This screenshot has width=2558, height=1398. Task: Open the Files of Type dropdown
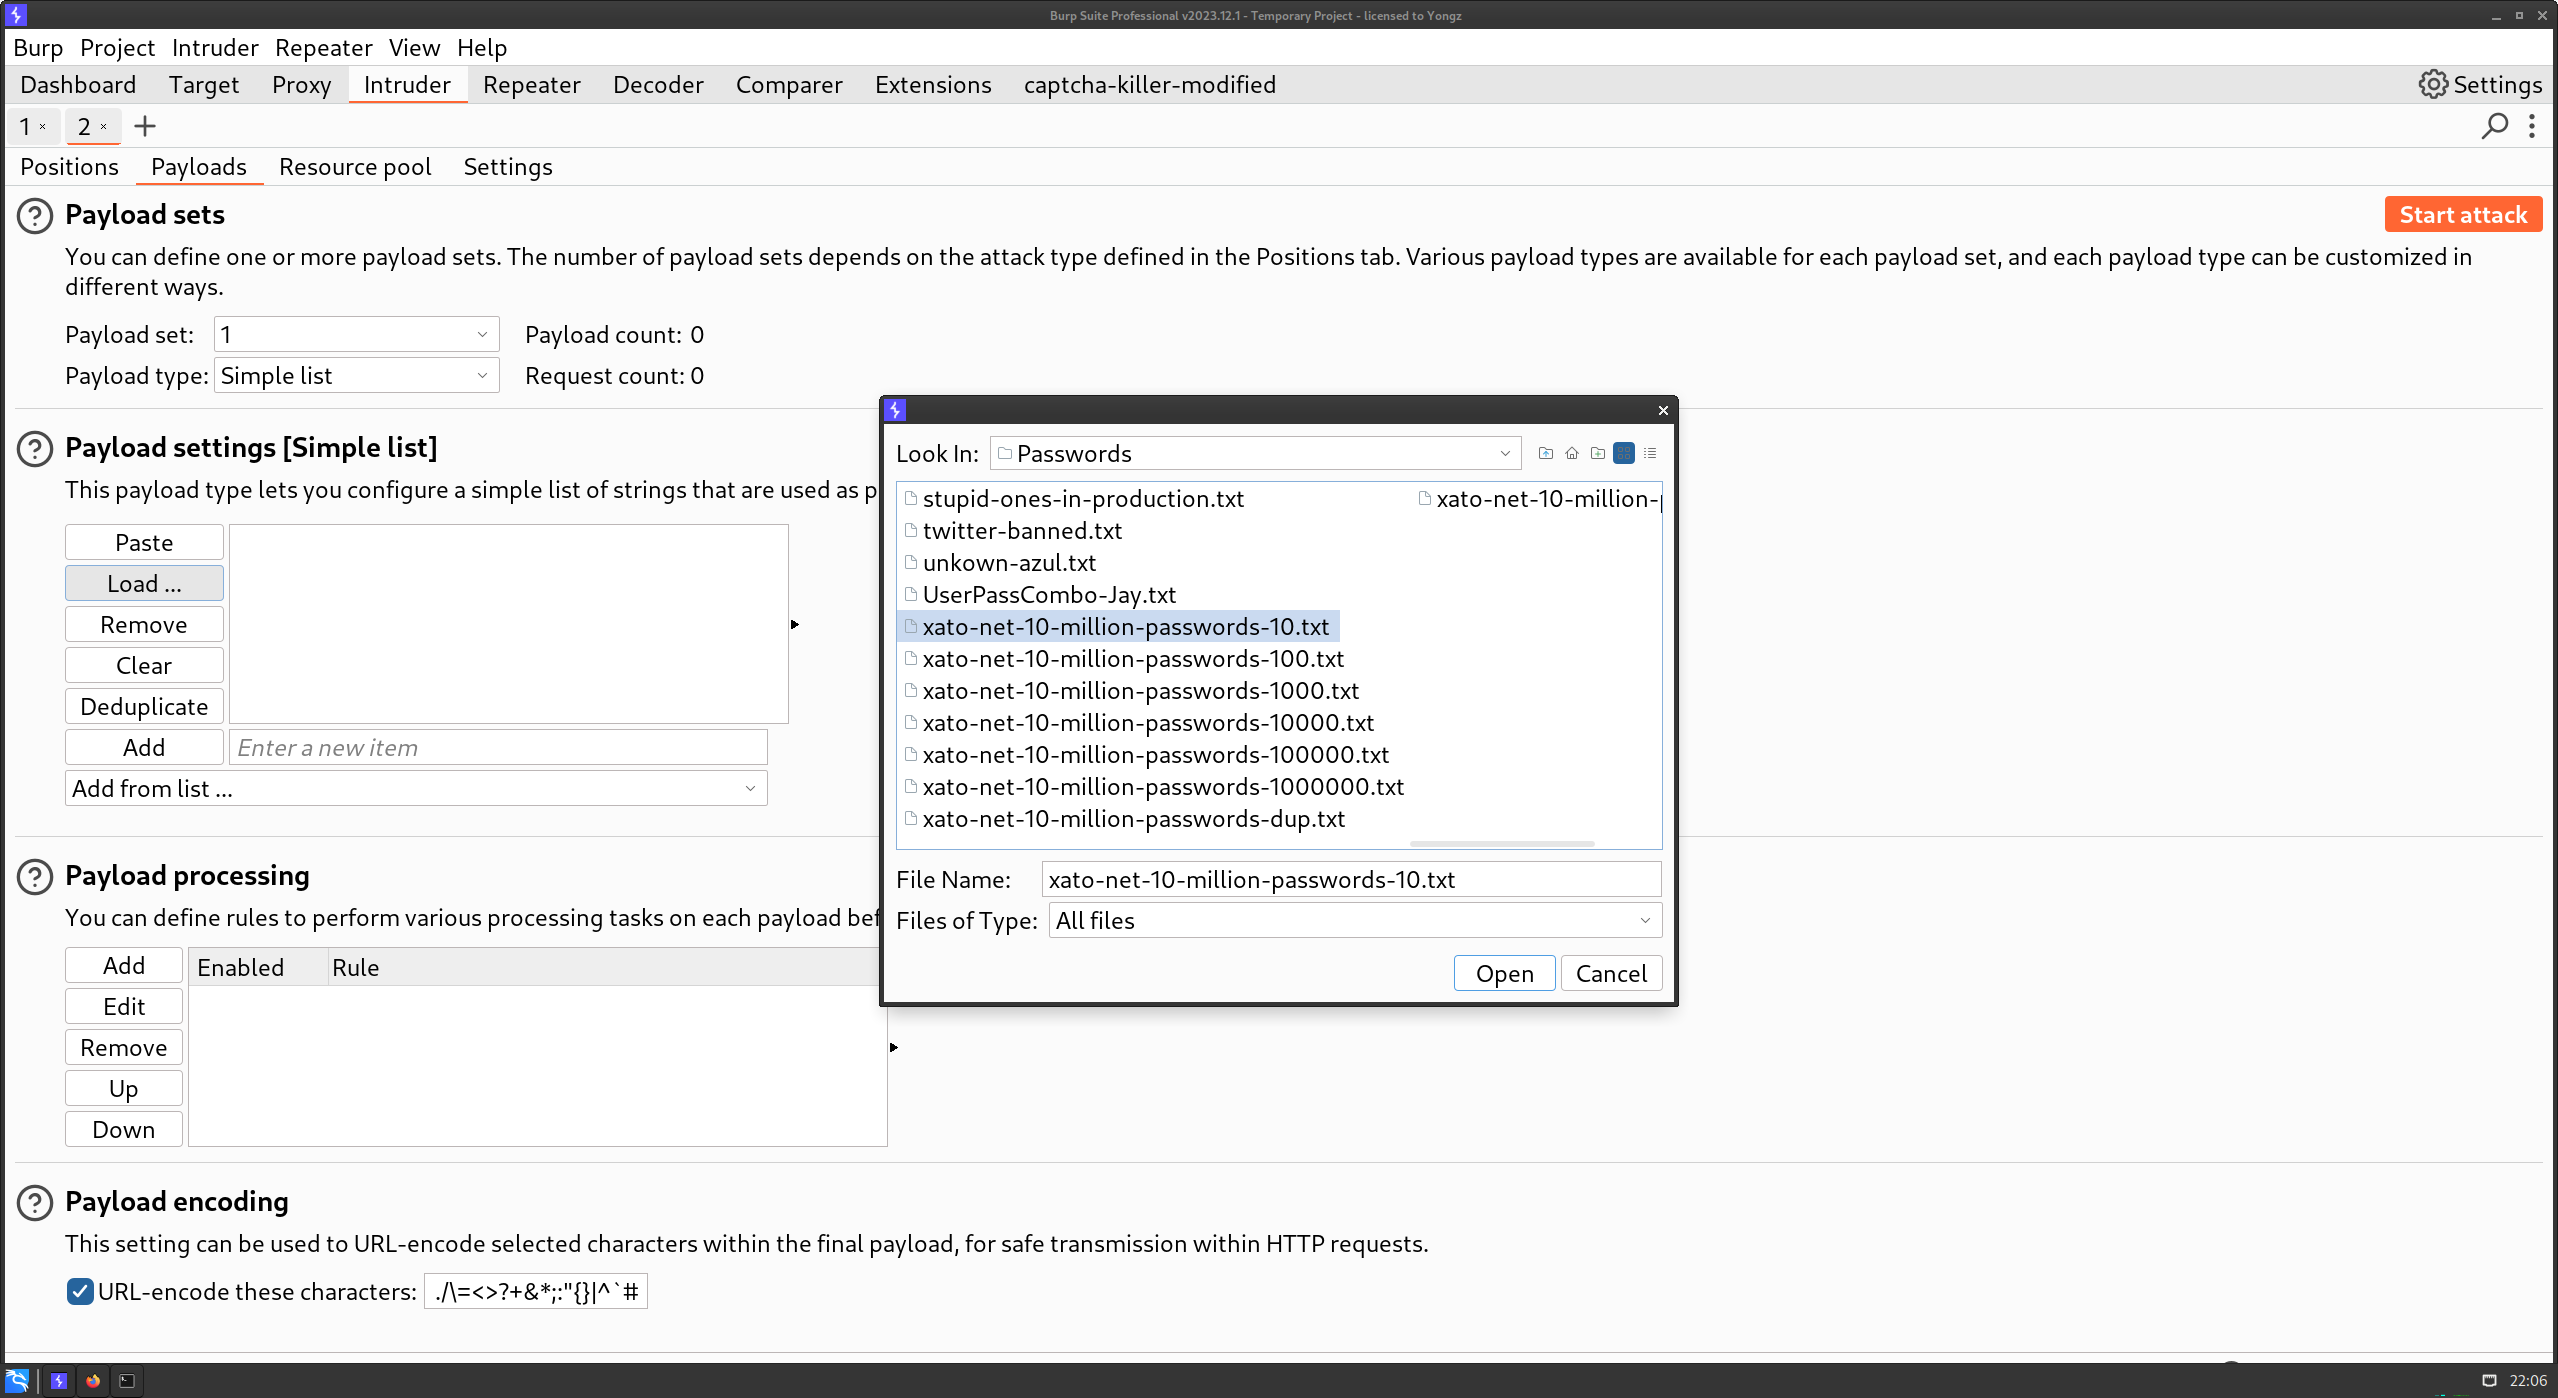click(x=1645, y=921)
